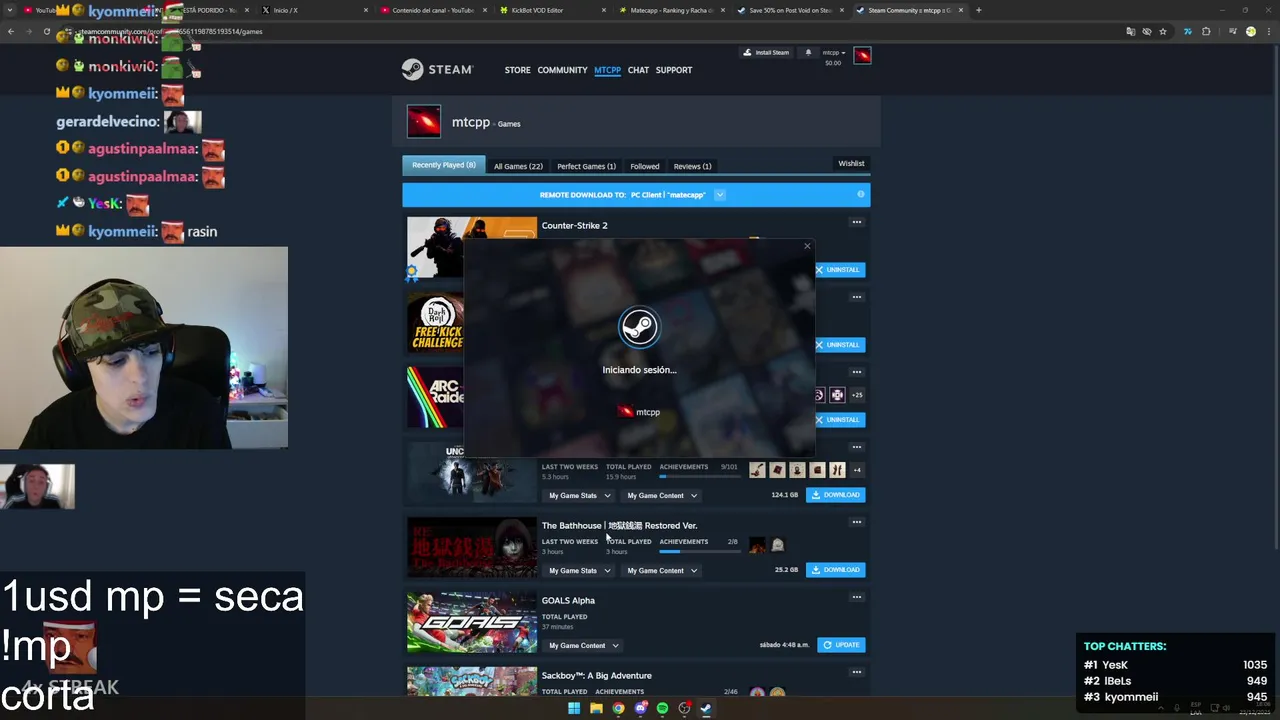Switch to the All Games (22) tab
The height and width of the screenshot is (720, 1280).
pos(518,166)
